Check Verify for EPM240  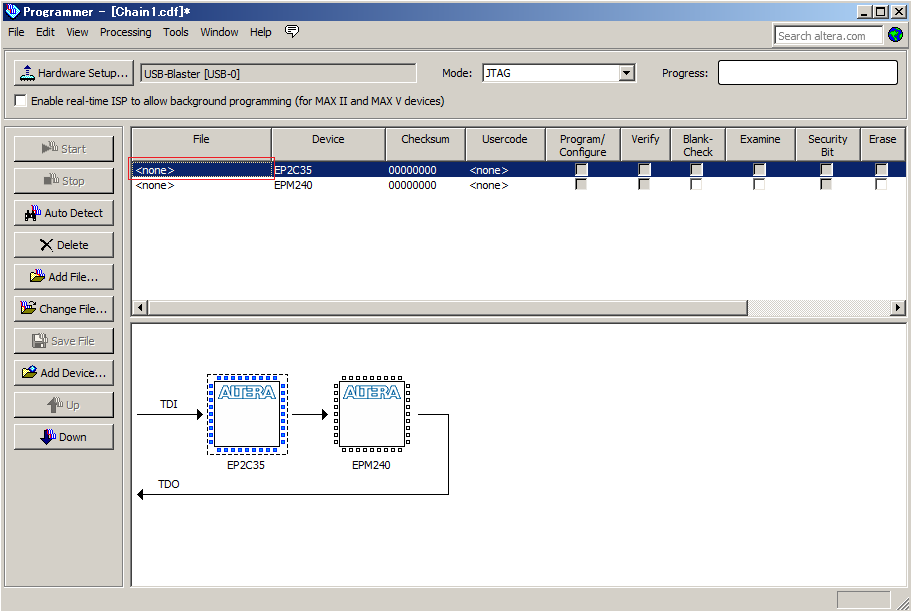point(644,184)
